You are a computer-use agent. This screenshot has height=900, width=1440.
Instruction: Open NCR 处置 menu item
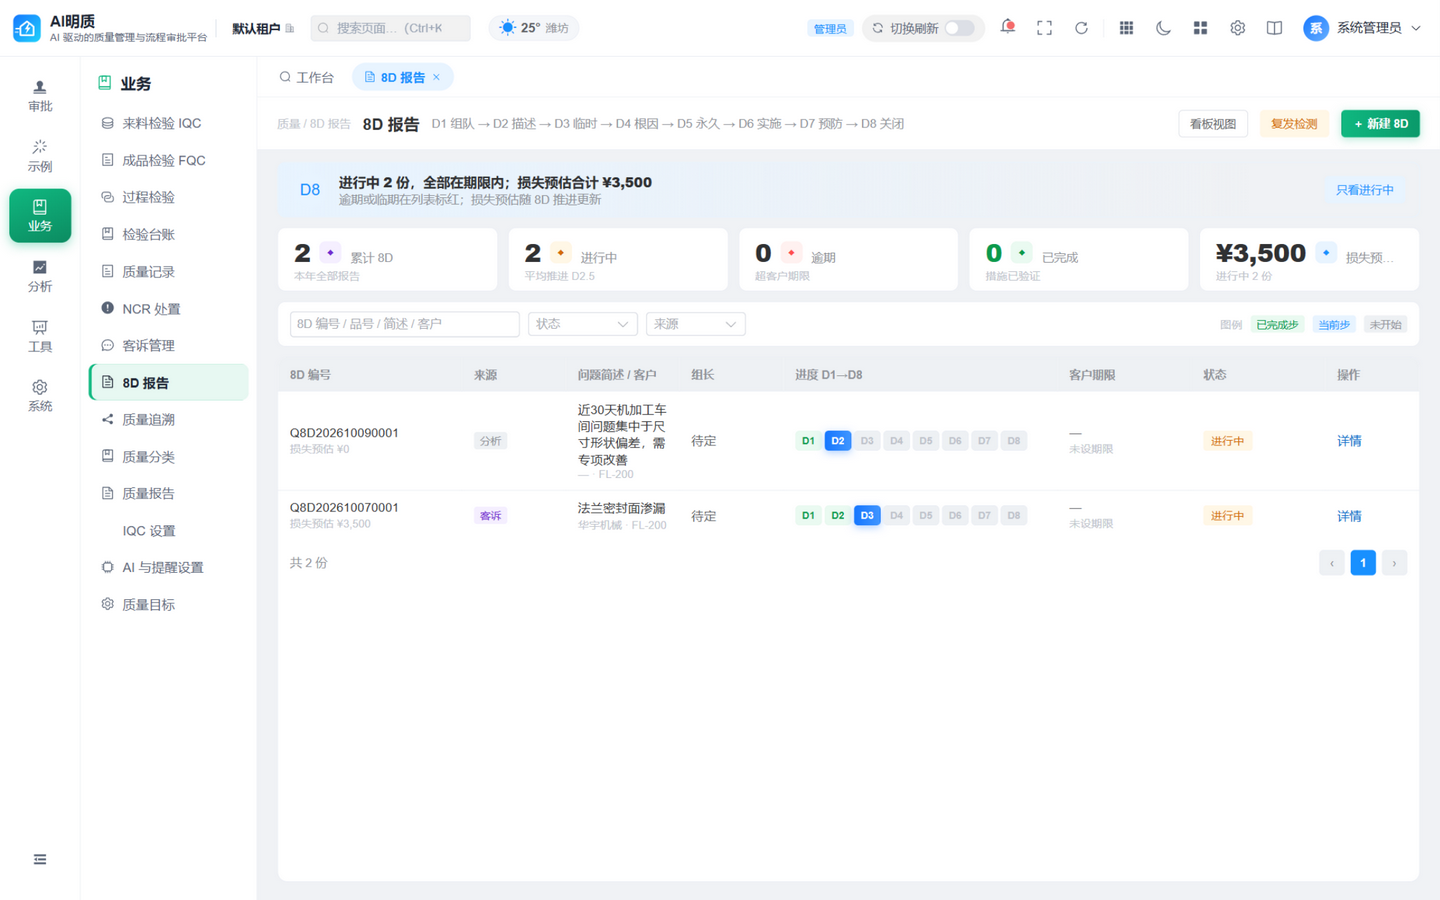[169, 308]
